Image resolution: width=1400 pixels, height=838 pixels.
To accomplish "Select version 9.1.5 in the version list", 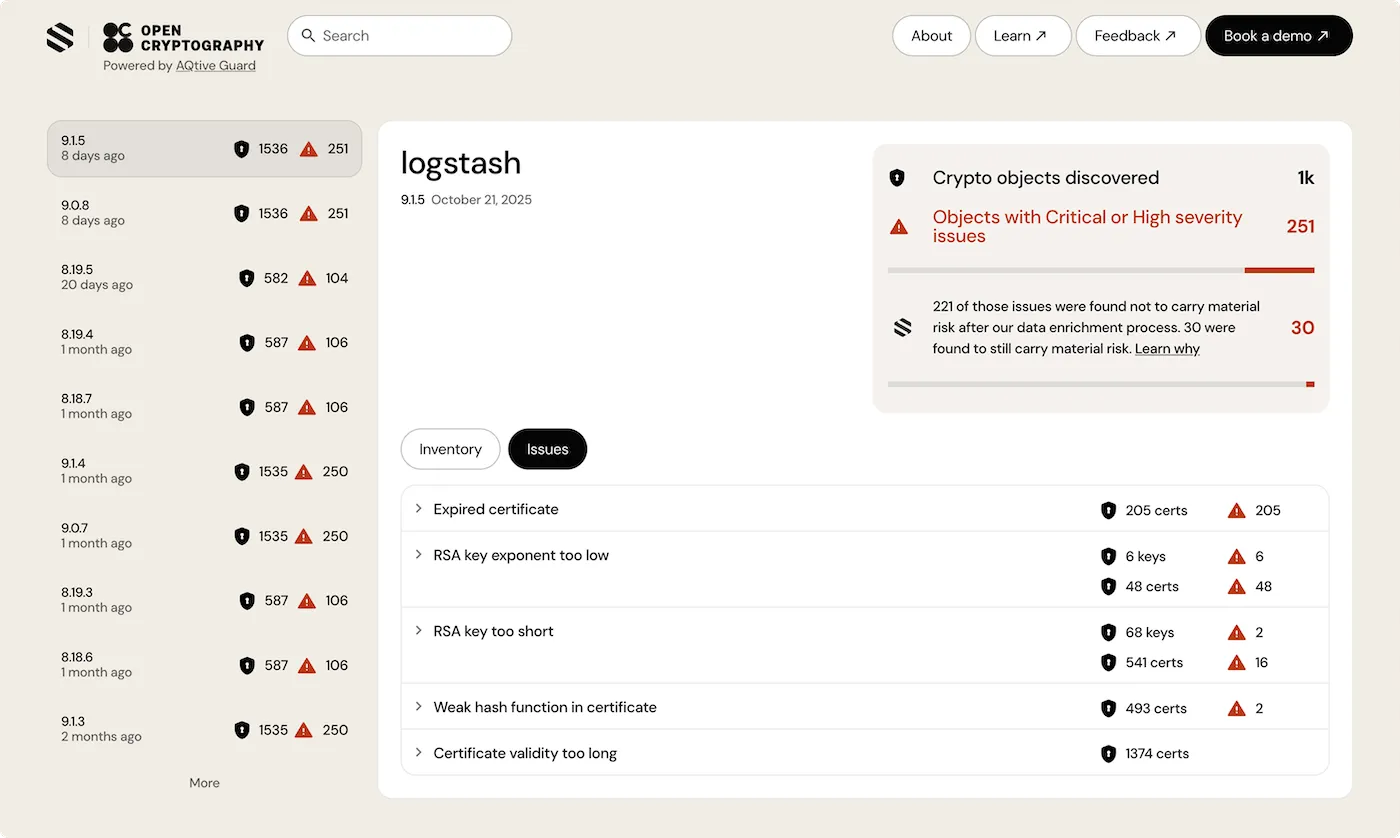I will tap(205, 149).
